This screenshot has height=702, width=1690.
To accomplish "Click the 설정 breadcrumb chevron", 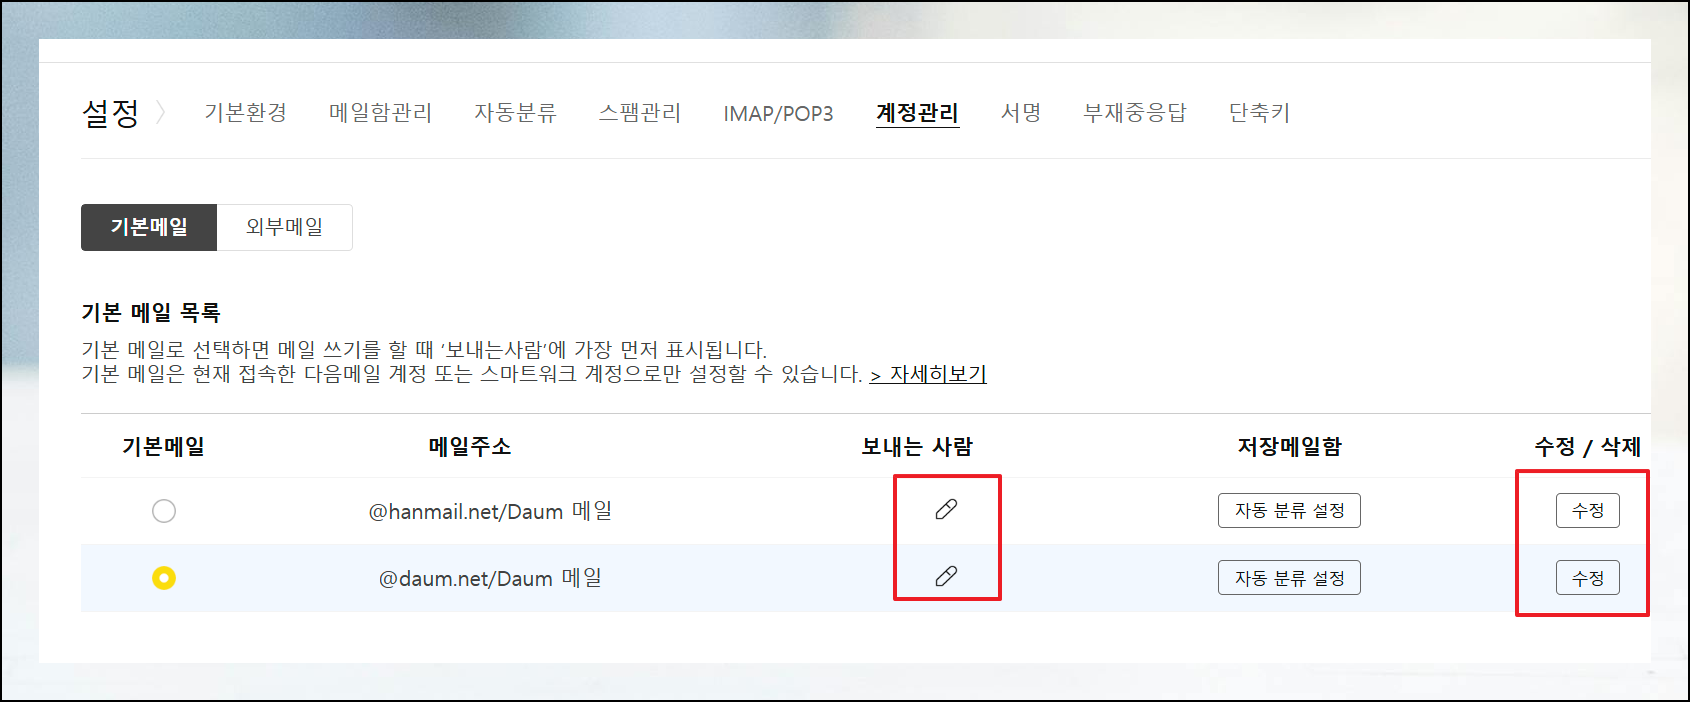I will pos(161,113).
